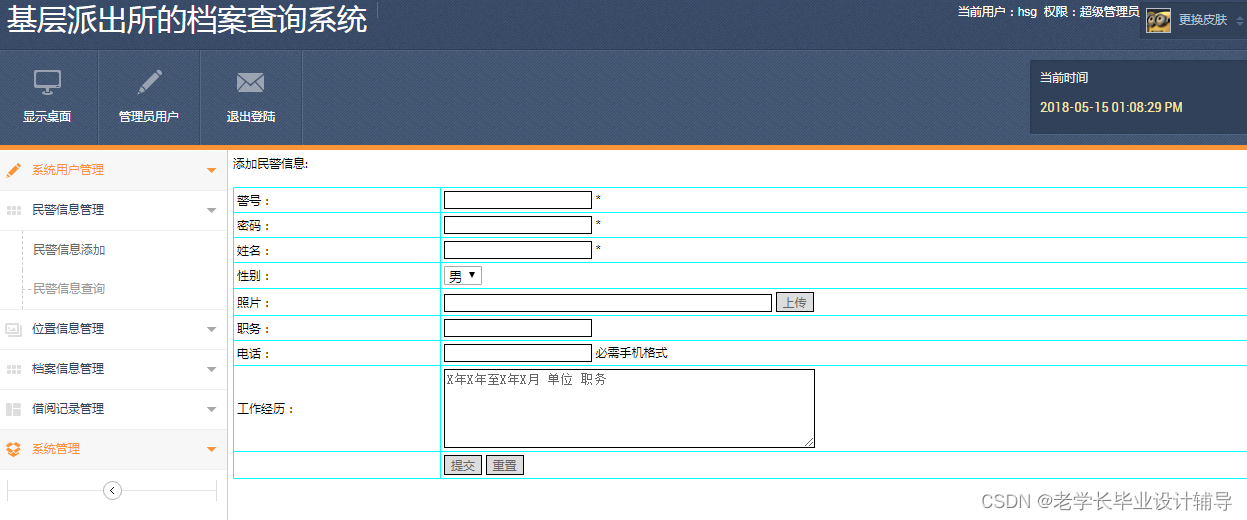The image size is (1247, 520).
Task: Focus the 密码 input field
Action: (518, 225)
